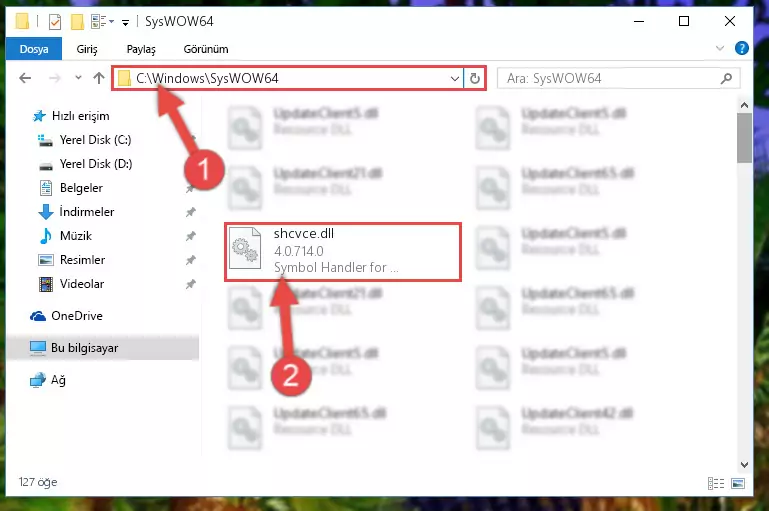Screen dimensions: 769x511
Task: Switch to details view icon in status bar
Action: (x=716, y=484)
